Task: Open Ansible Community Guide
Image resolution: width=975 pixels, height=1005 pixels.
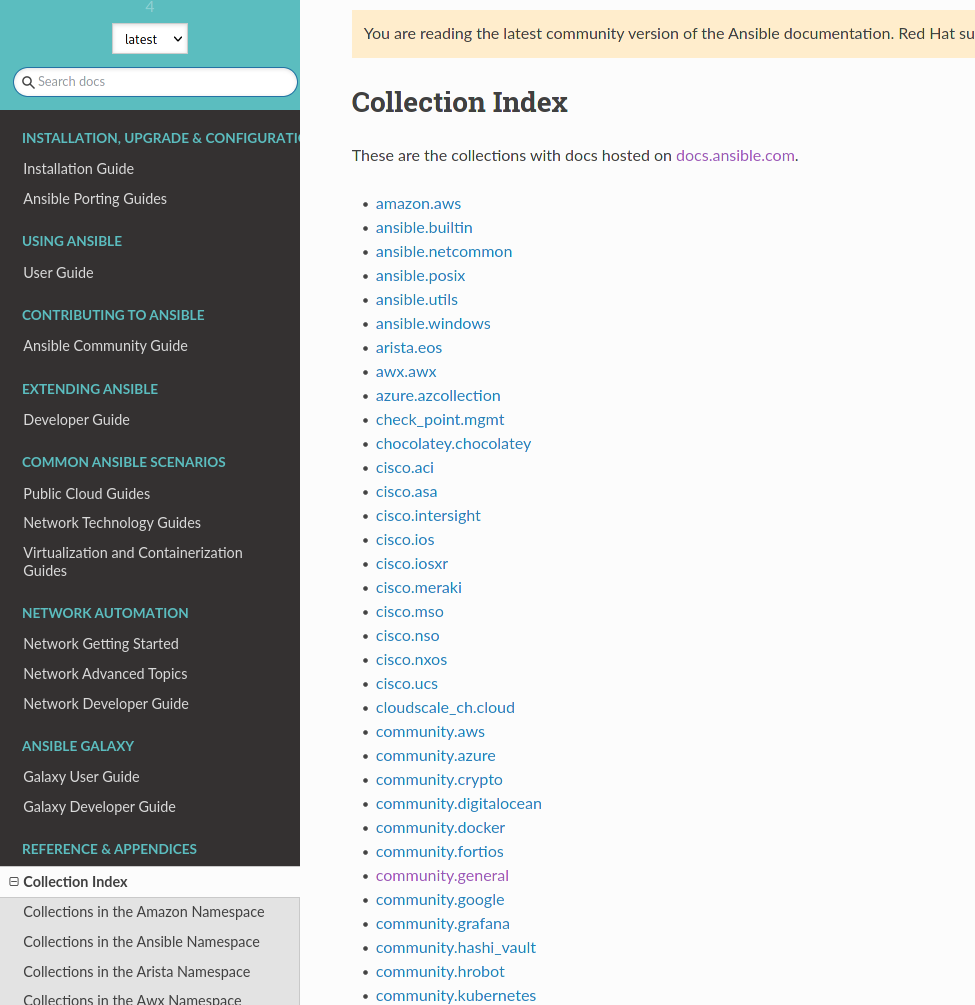Action: point(105,345)
